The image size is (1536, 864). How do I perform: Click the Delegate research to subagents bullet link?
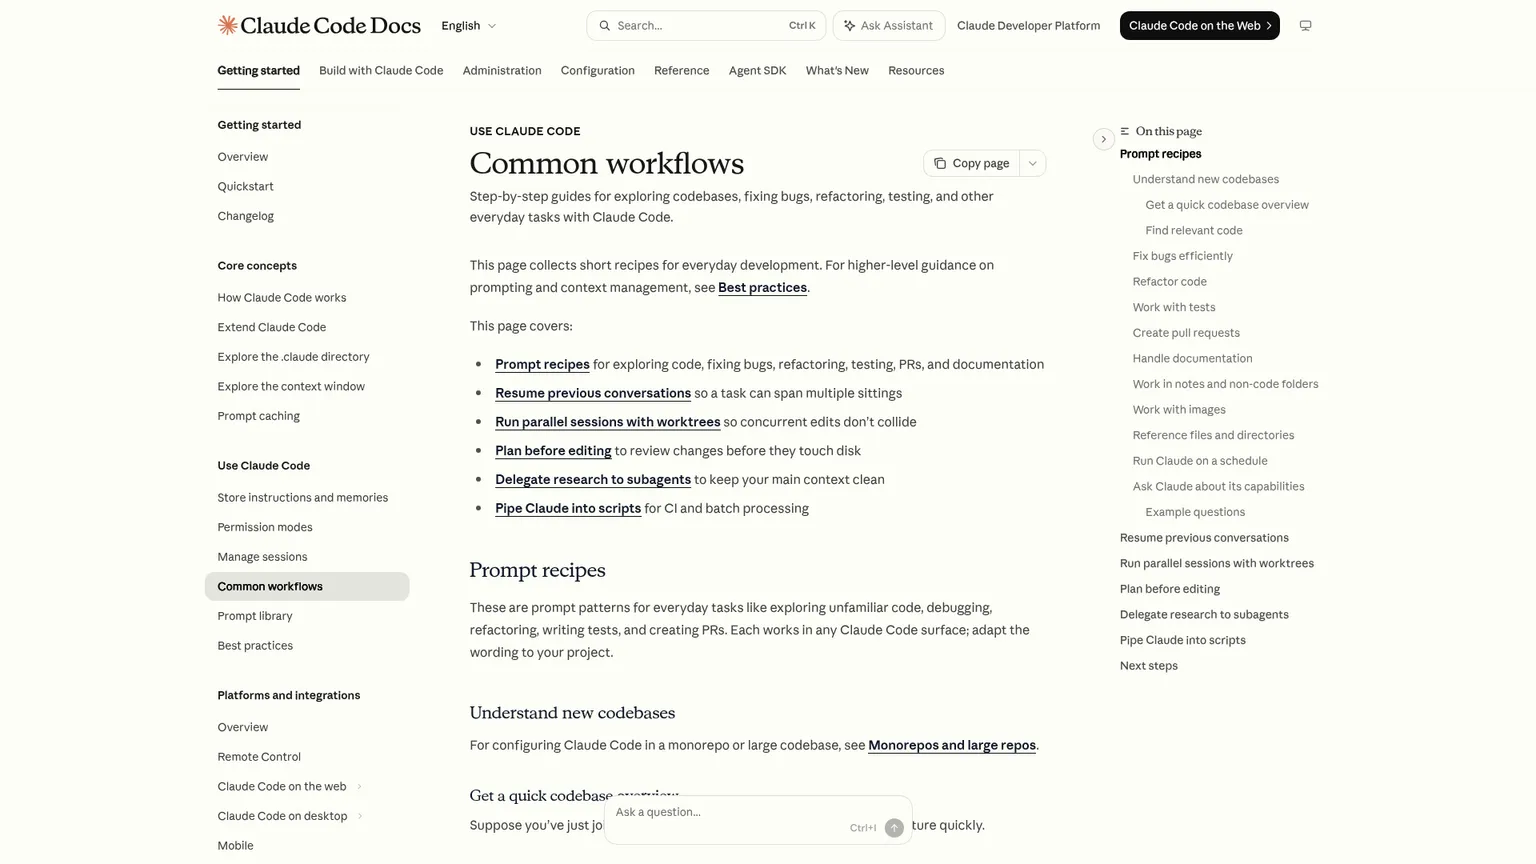(x=593, y=480)
